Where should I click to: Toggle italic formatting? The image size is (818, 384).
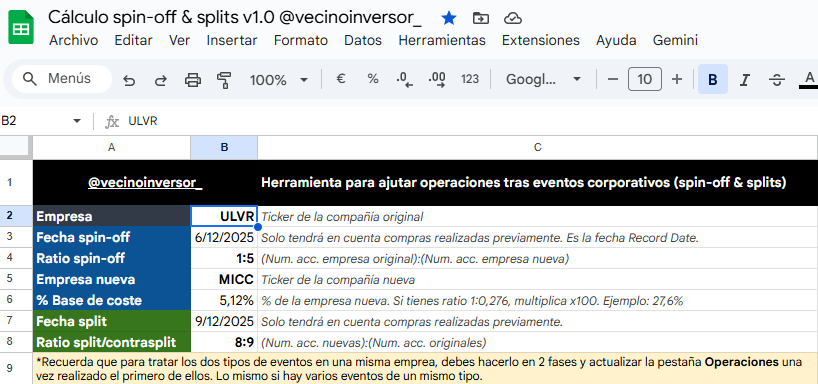745,79
